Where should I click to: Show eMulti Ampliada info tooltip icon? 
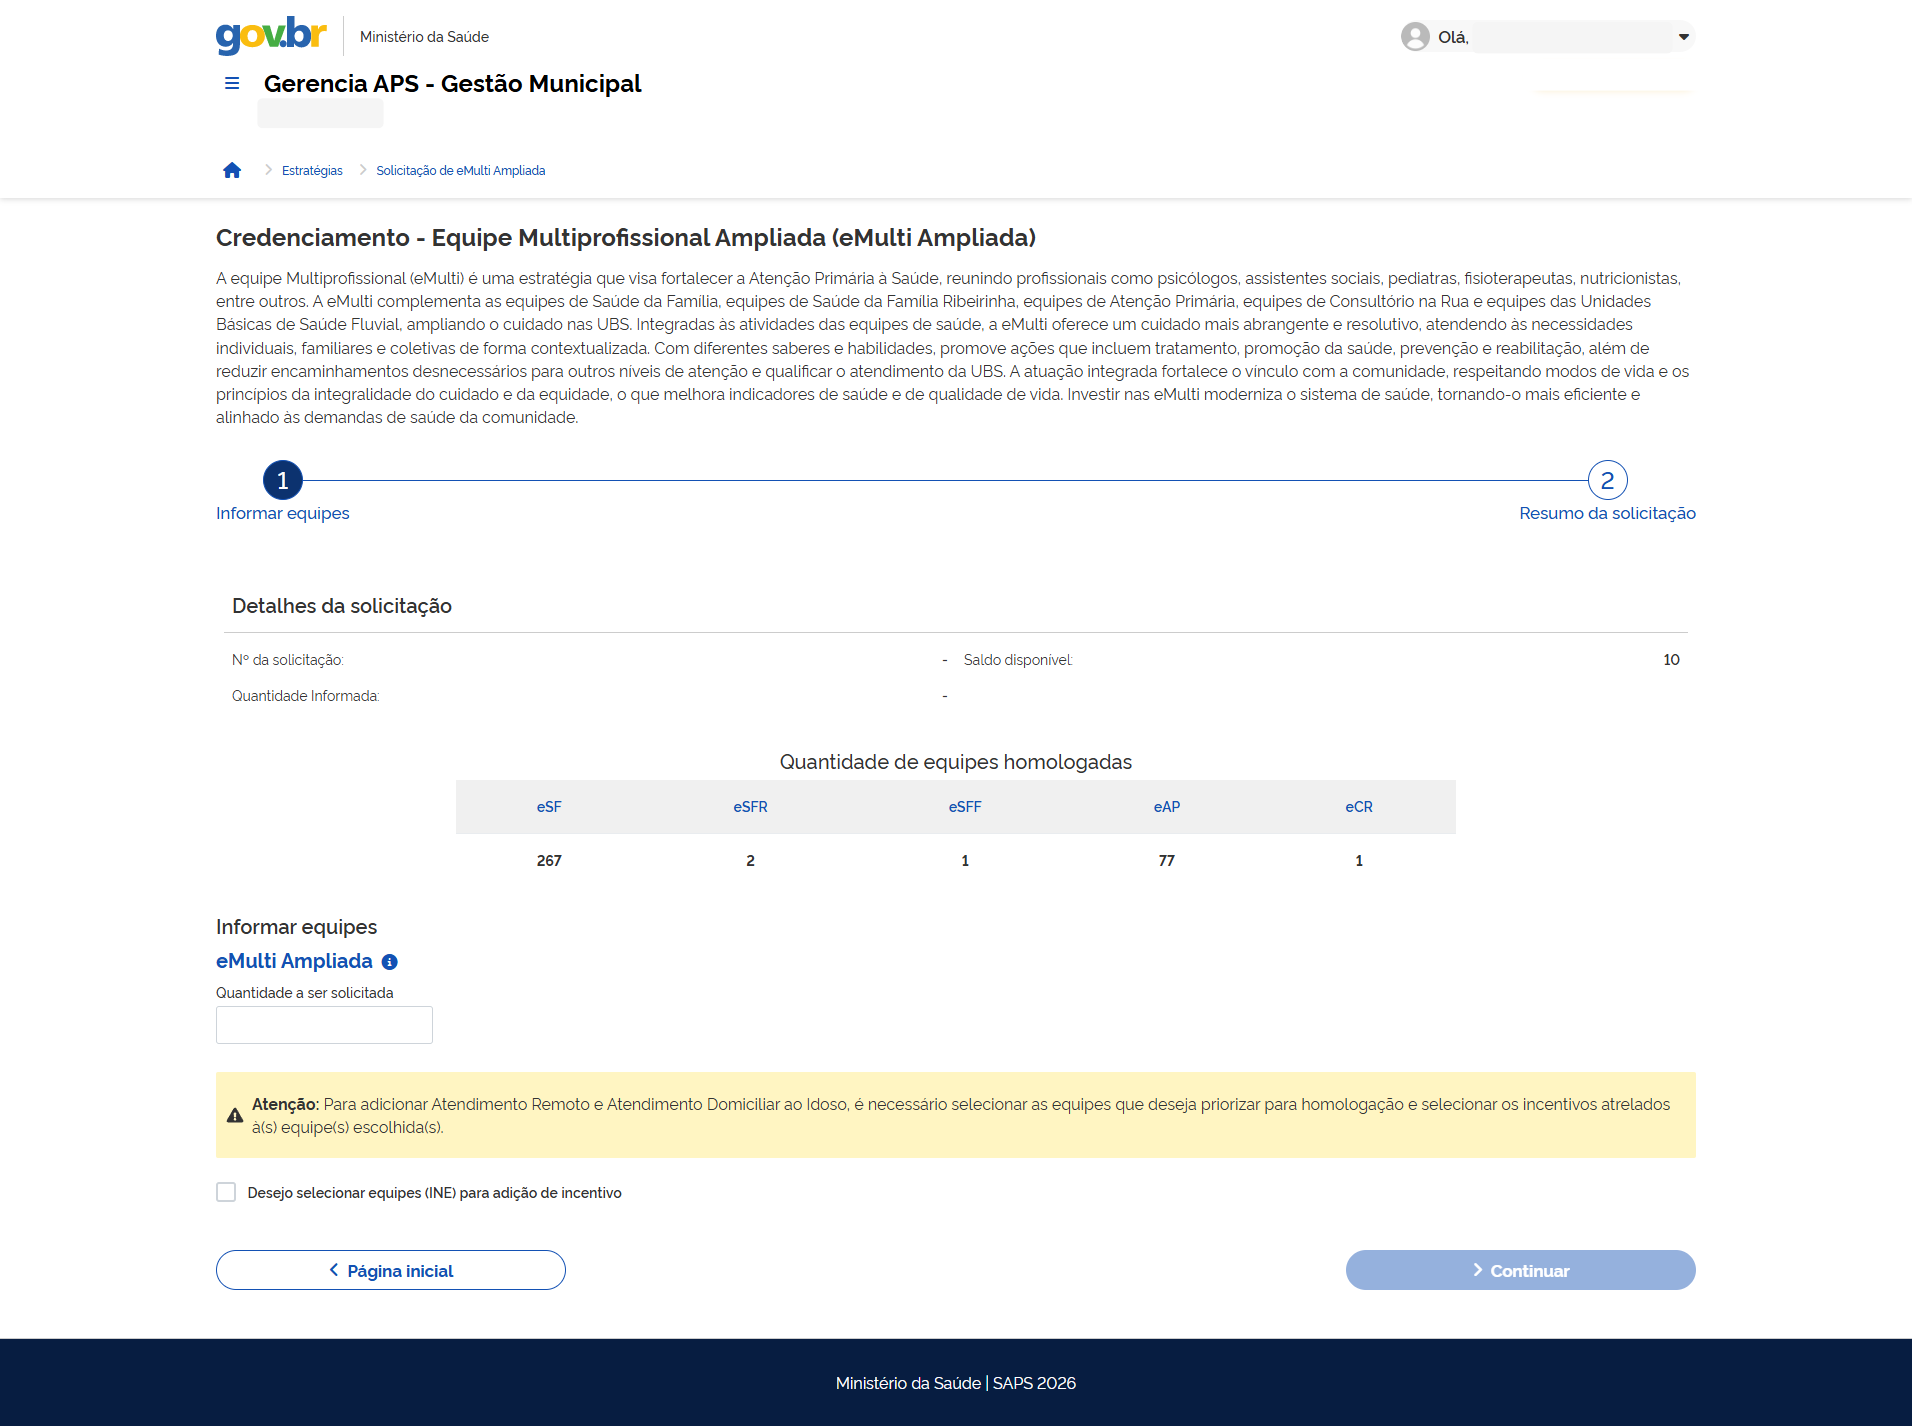(x=390, y=962)
